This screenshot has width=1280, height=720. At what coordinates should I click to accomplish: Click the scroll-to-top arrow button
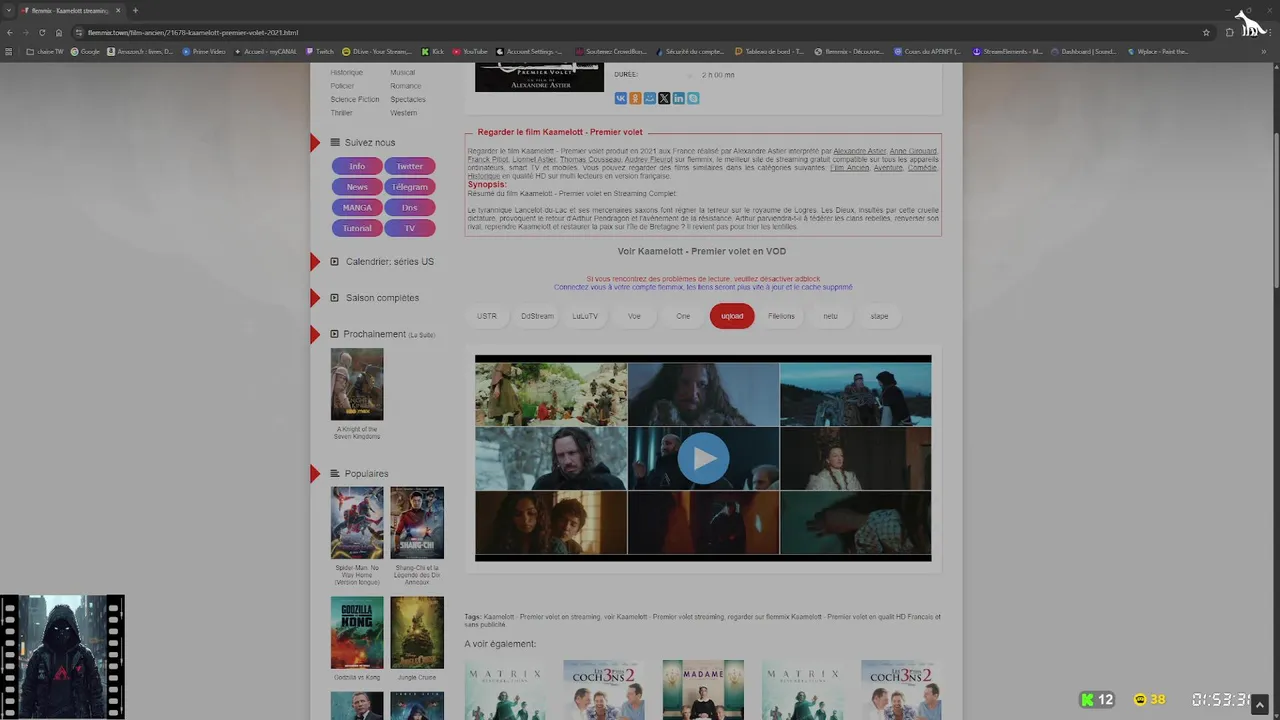[x=1260, y=705]
